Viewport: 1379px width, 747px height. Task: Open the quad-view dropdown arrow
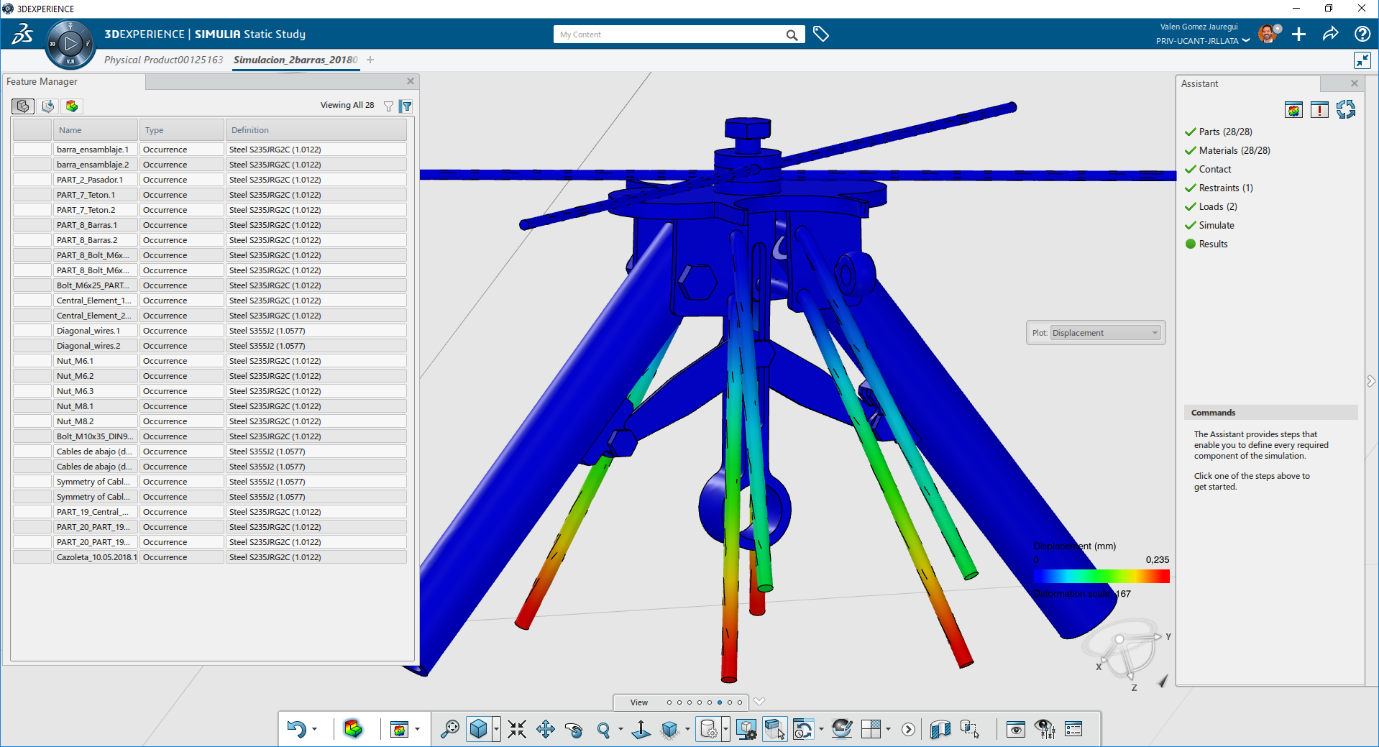point(888,730)
